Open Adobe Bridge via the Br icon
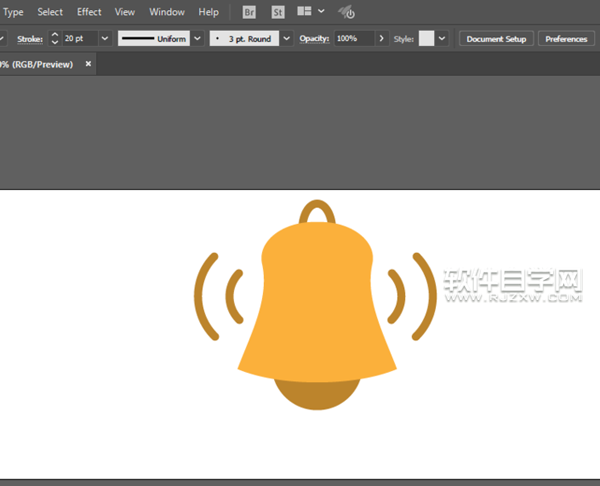 point(249,12)
